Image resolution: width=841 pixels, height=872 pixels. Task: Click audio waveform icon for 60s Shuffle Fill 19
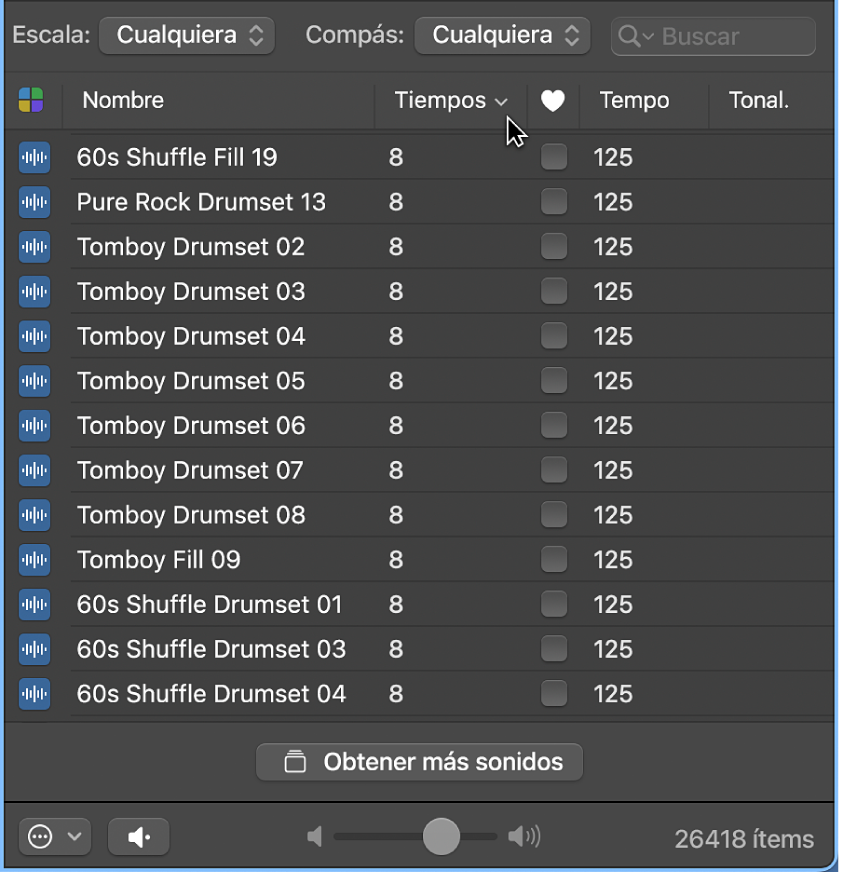[x=35, y=157]
